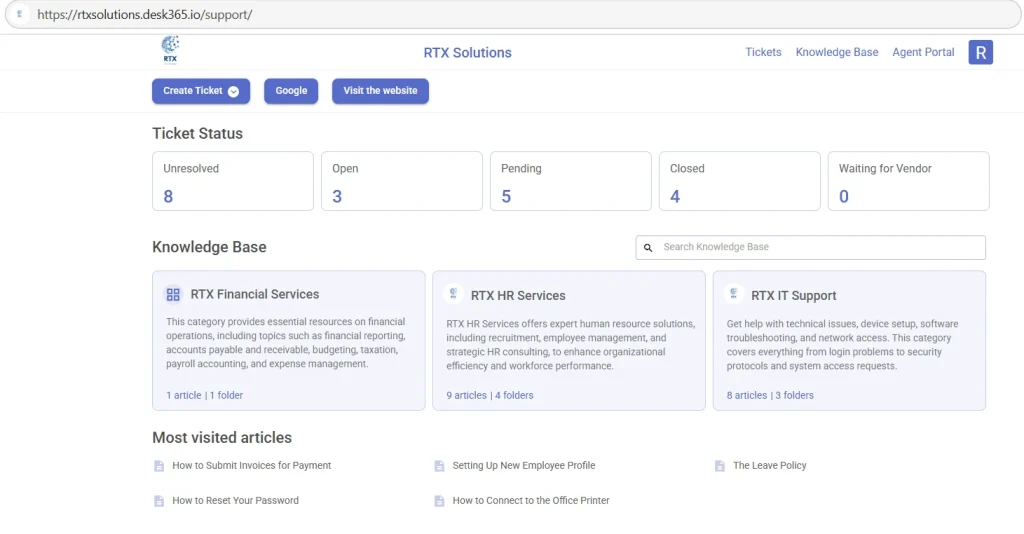Click the Waiting for Vendor count 0
Screen dimensions: 1024x534
[844, 196]
